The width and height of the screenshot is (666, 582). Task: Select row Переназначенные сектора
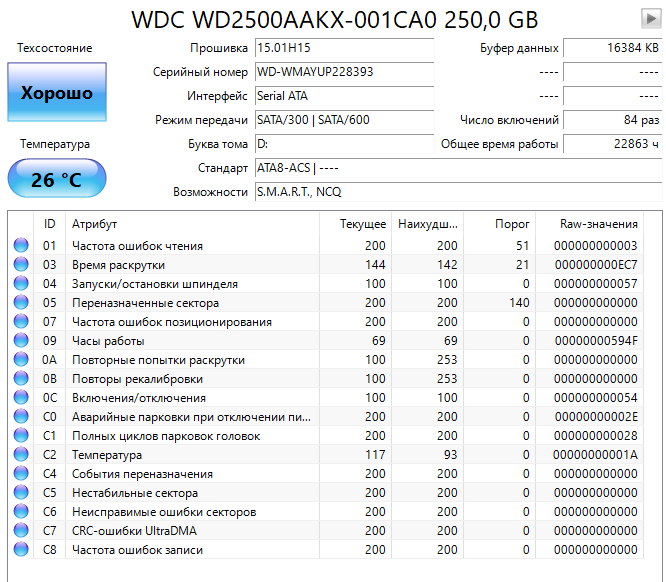325,302
